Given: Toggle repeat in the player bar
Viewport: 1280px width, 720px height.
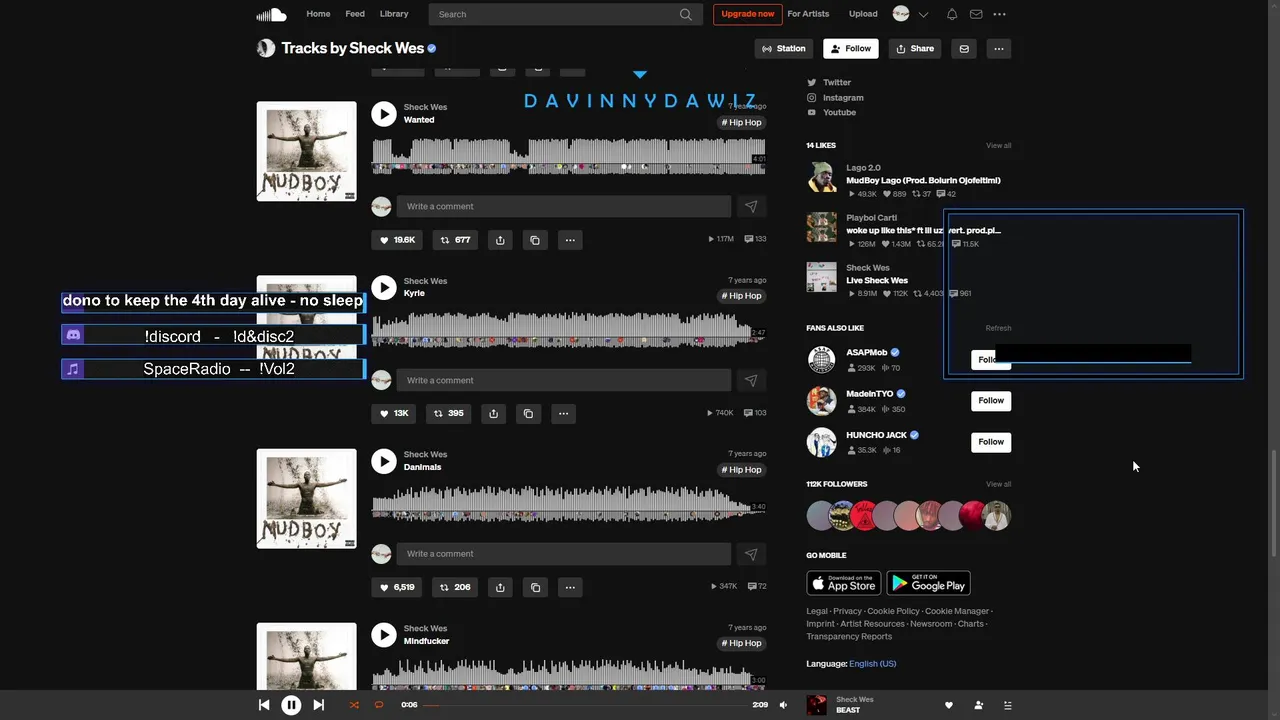Looking at the screenshot, I should tap(379, 705).
